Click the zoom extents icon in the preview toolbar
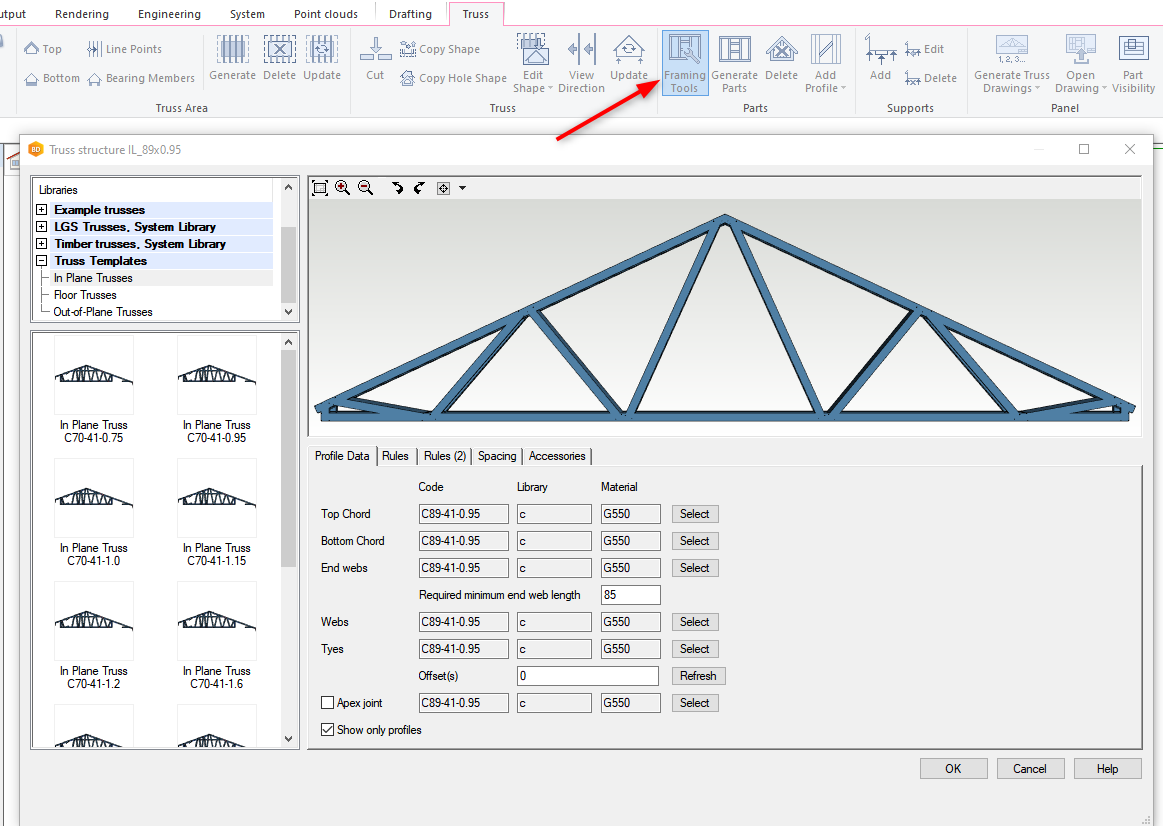Viewport: 1163px width, 826px height. click(x=320, y=188)
